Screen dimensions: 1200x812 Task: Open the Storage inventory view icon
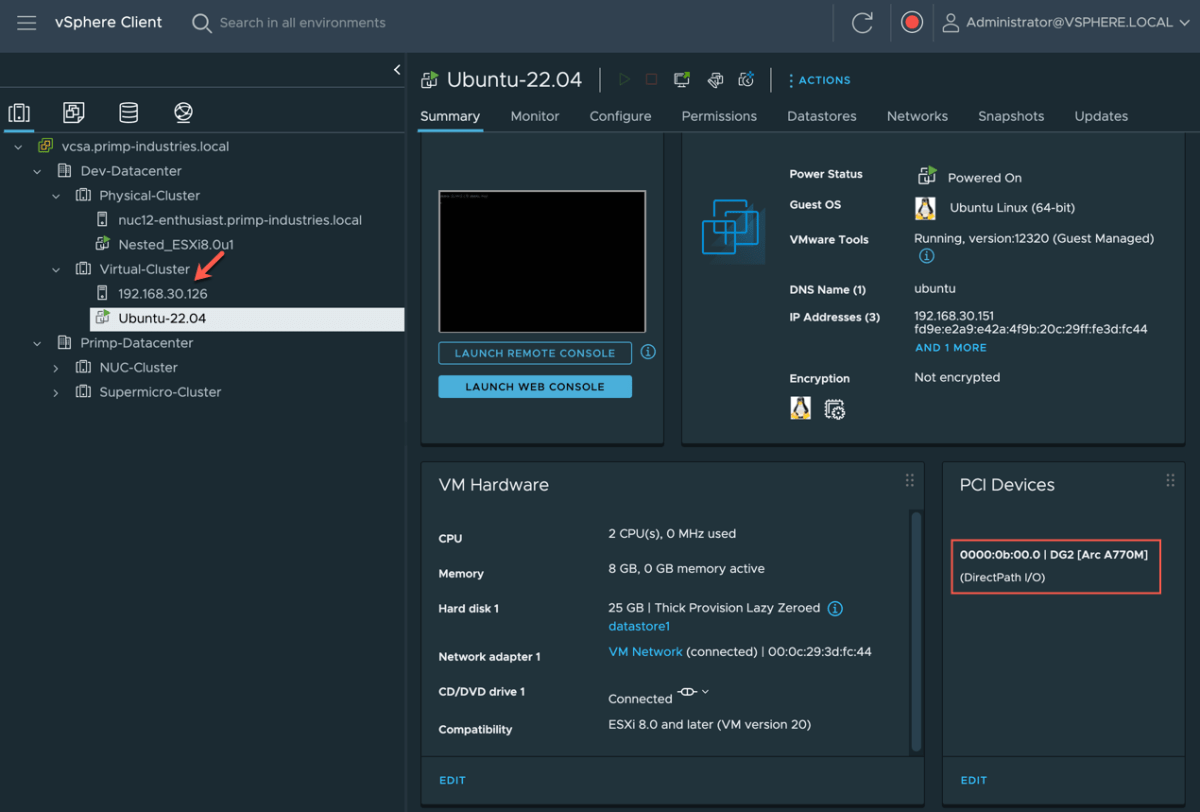point(128,112)
